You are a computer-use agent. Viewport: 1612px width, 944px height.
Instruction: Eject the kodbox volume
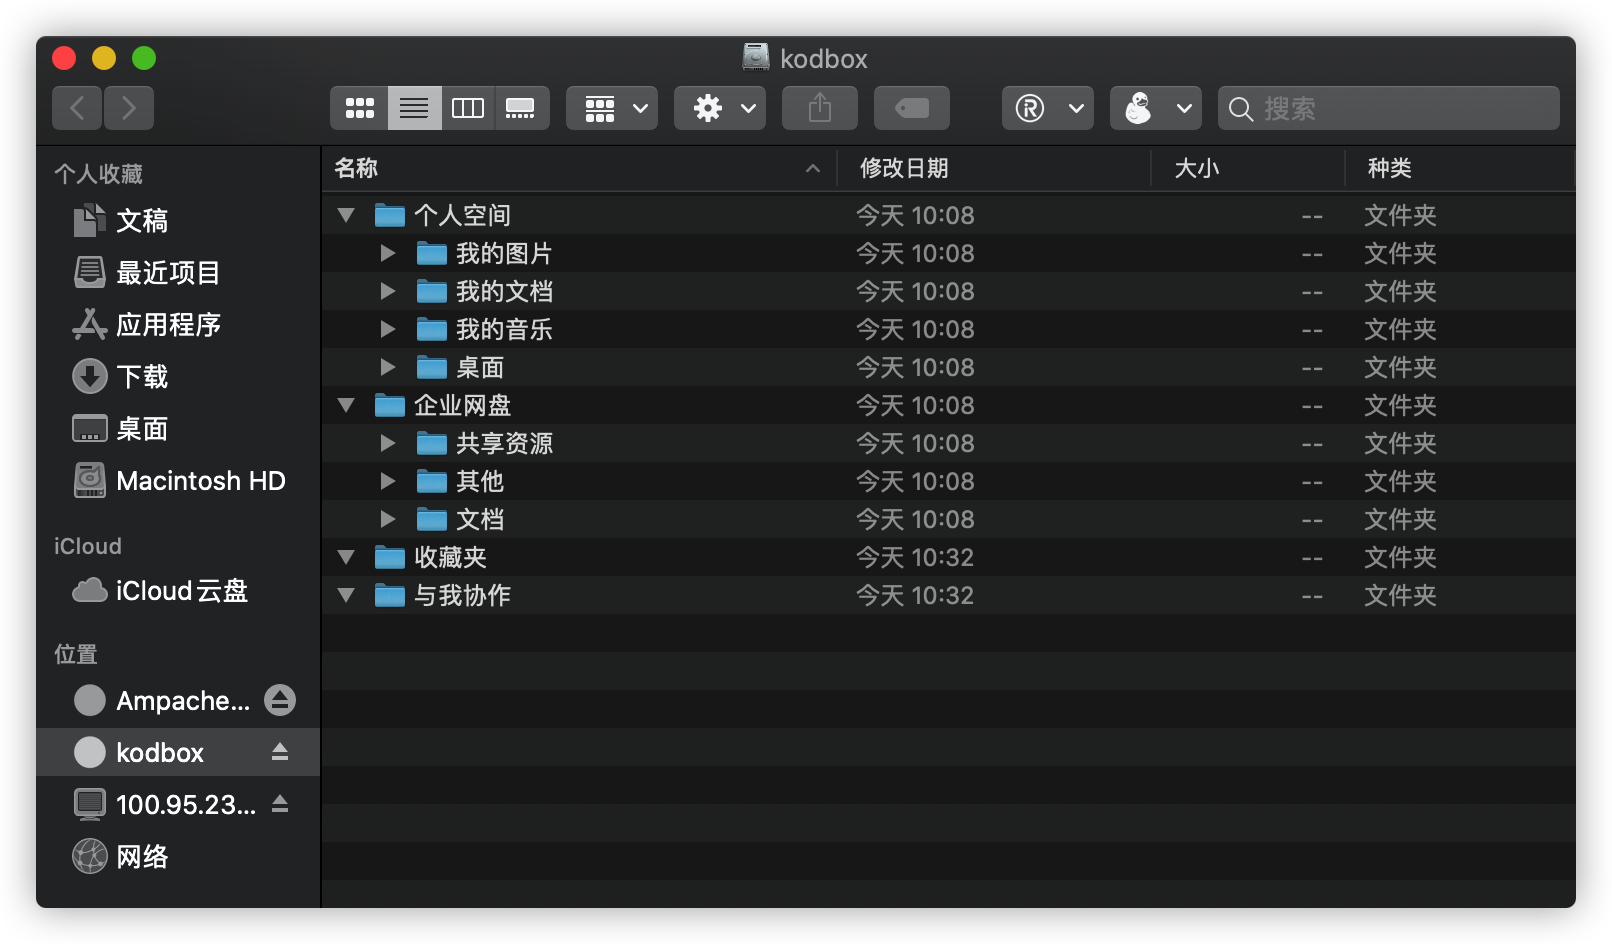point(280,752)
